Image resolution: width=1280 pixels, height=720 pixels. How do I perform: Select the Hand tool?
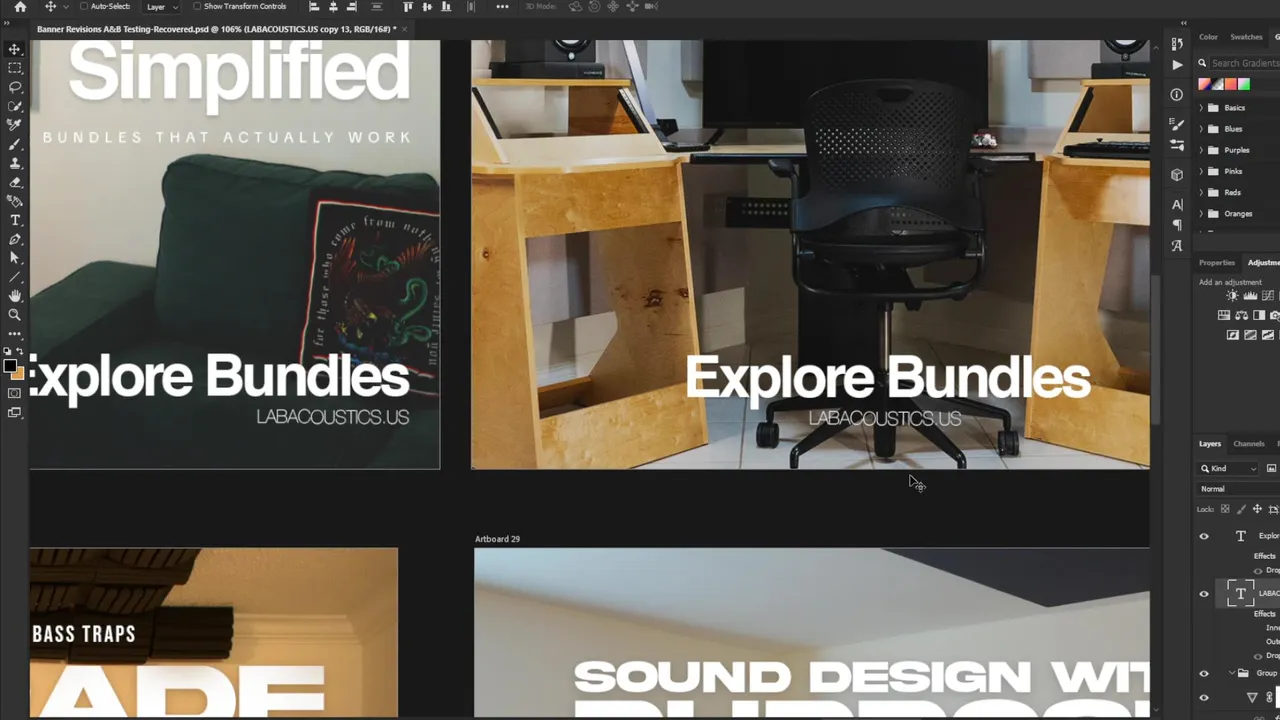click(x=15, y=296)
